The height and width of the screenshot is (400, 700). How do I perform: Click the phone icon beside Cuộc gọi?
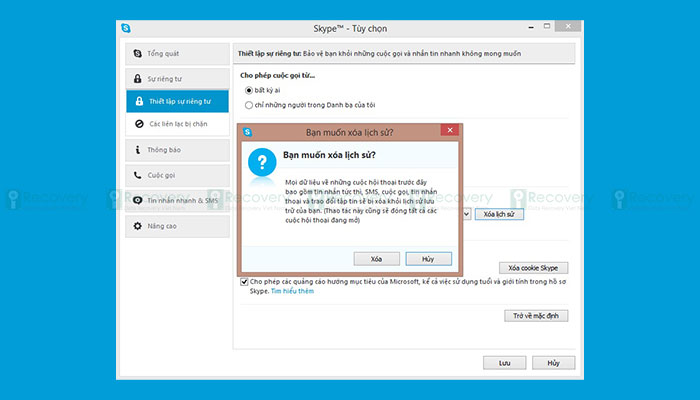click(x=138, y=175)
